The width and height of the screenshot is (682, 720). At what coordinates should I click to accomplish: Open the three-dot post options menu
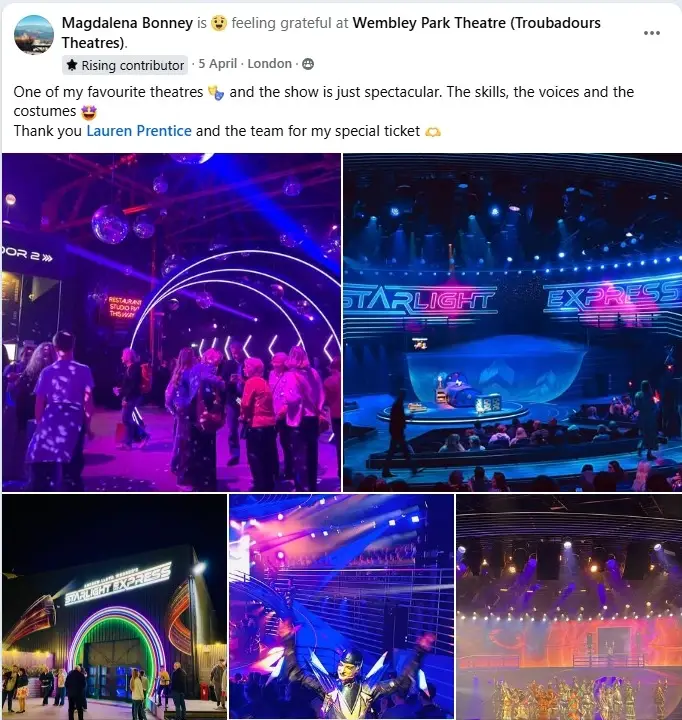click(x=652, y=33)
